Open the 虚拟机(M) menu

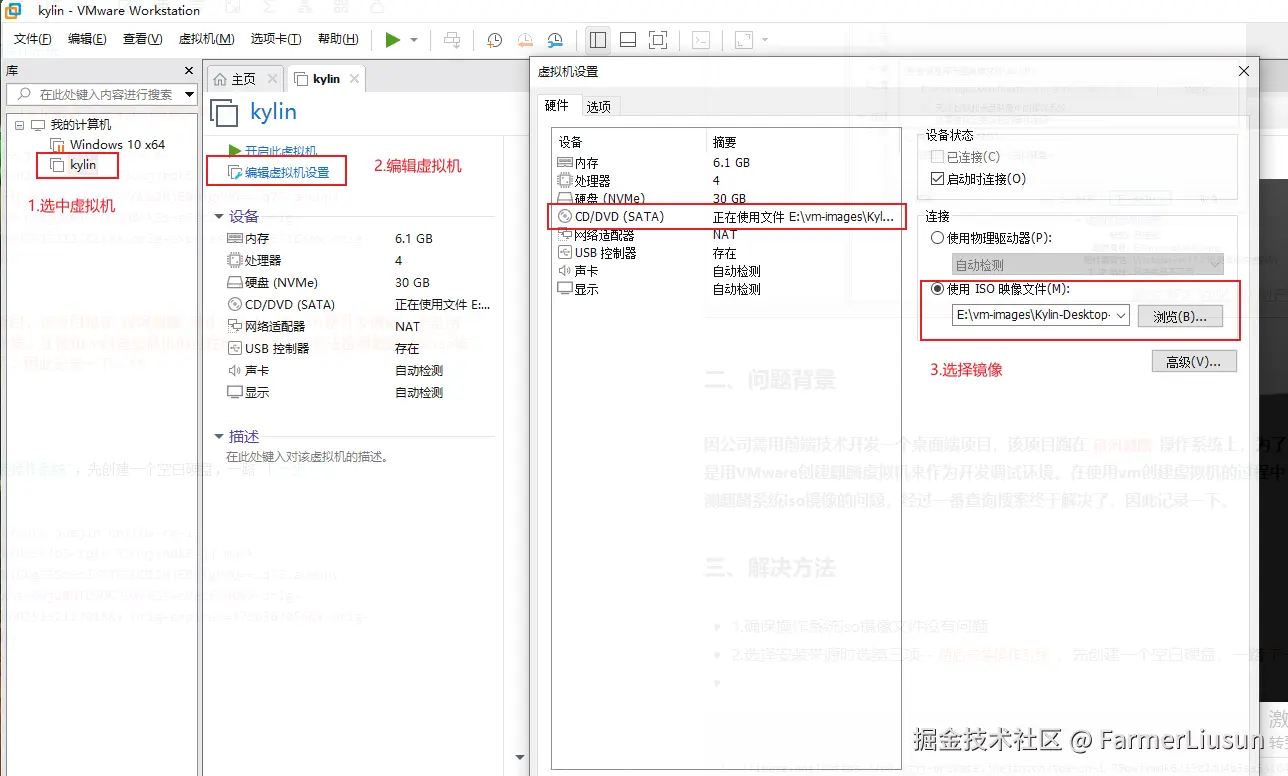point(206,40)
